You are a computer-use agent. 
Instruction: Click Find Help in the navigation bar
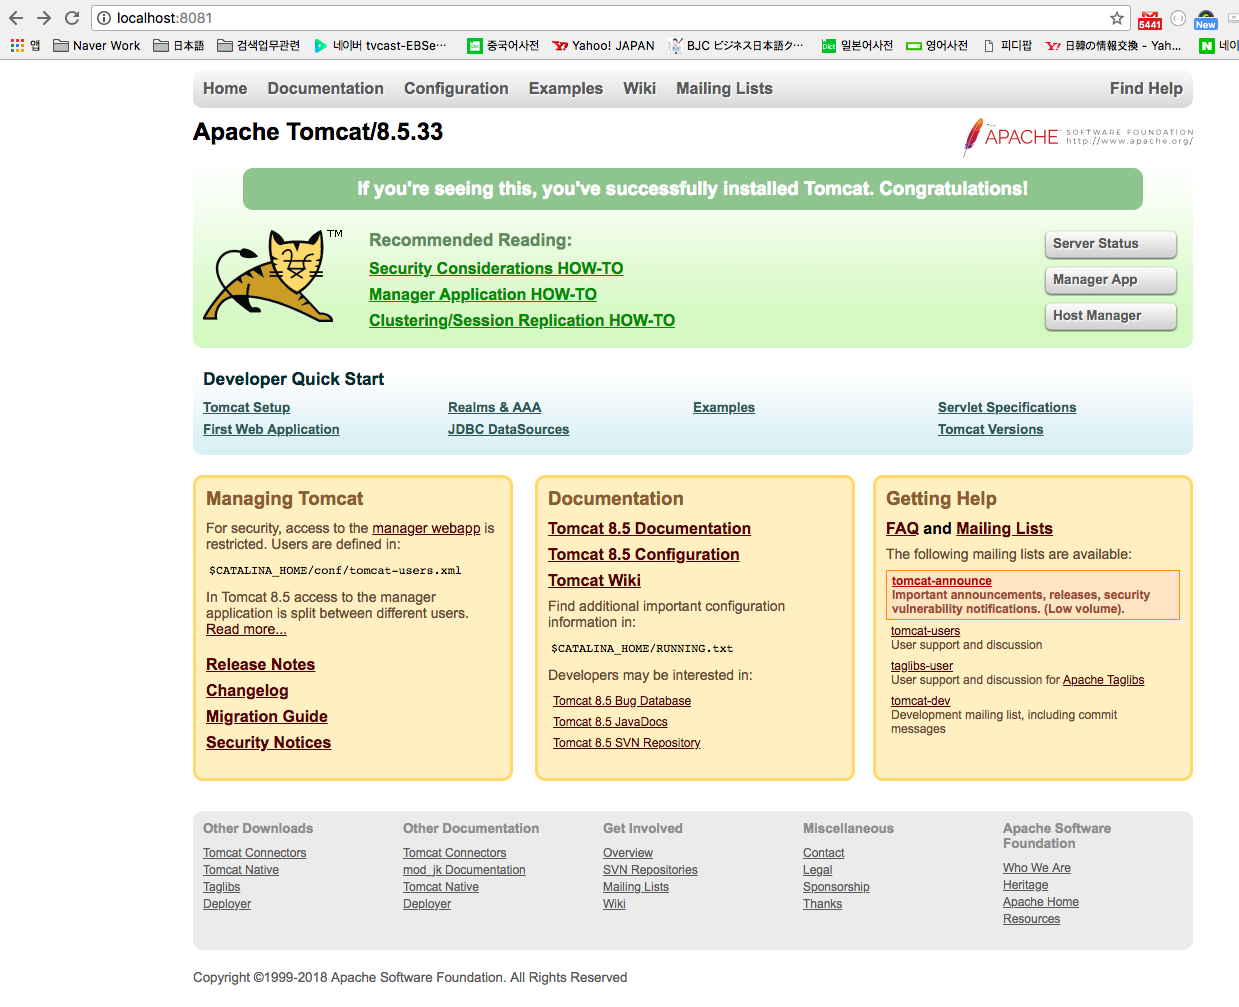click(1146, 88)
